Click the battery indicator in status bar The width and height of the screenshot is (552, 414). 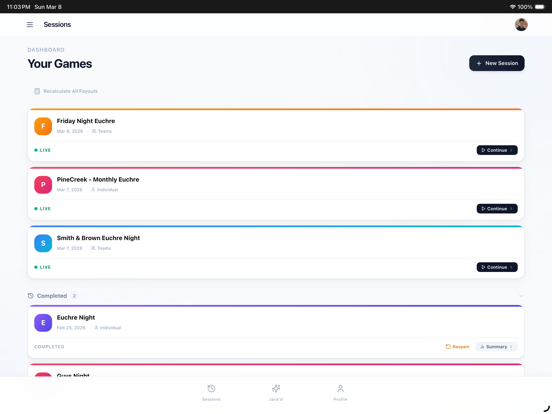coord(540,7)
